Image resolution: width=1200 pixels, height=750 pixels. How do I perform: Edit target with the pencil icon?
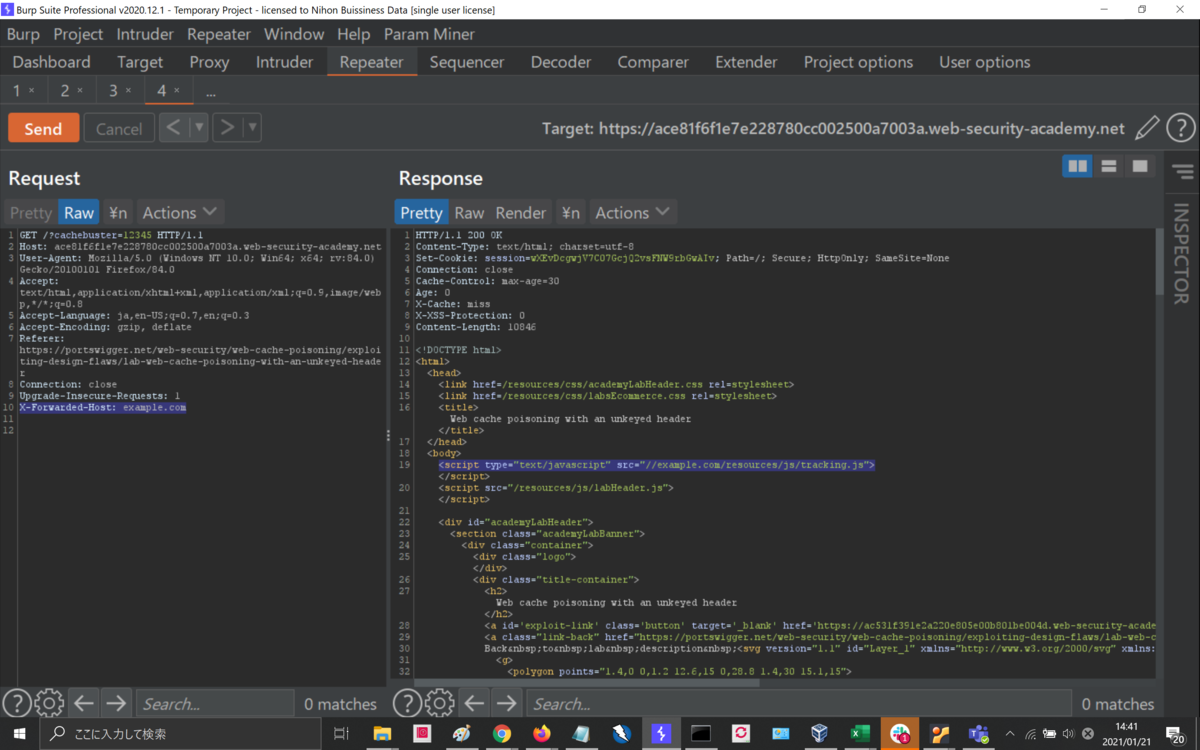(1147, 128)
